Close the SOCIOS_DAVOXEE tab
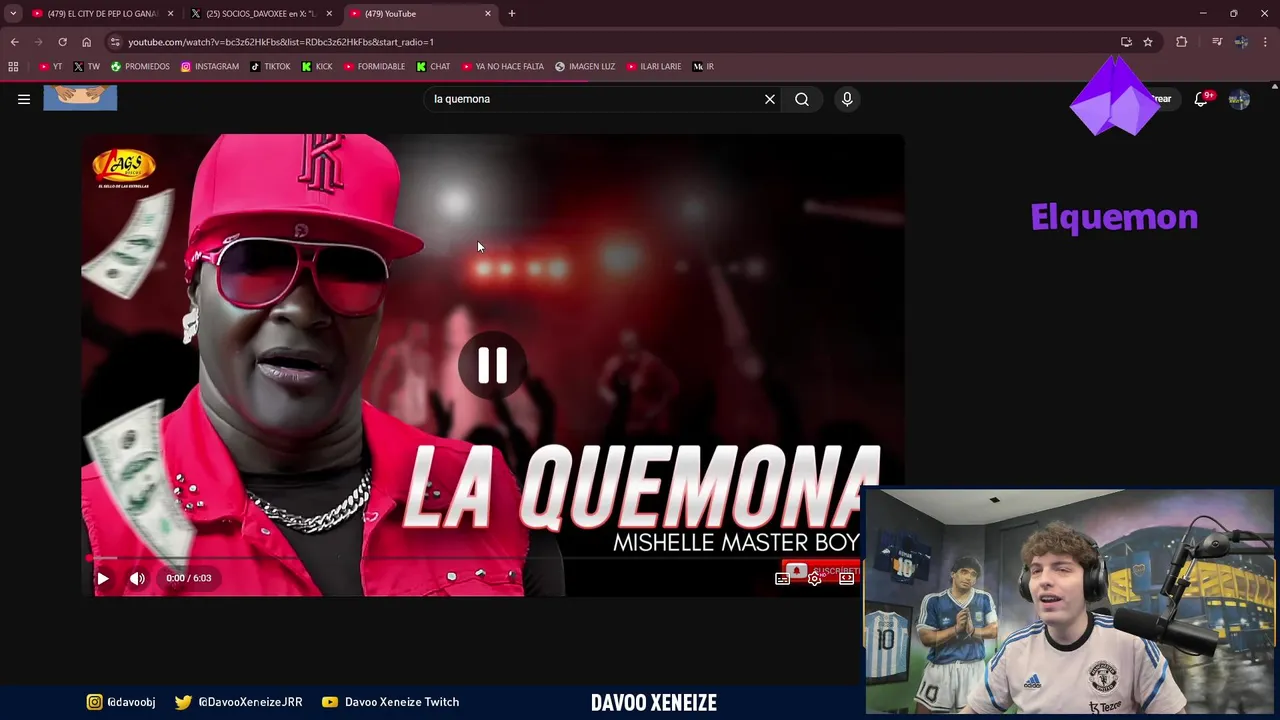This screenshot has height=720, width=1280. pyautogui.click(x=329, y=14)
